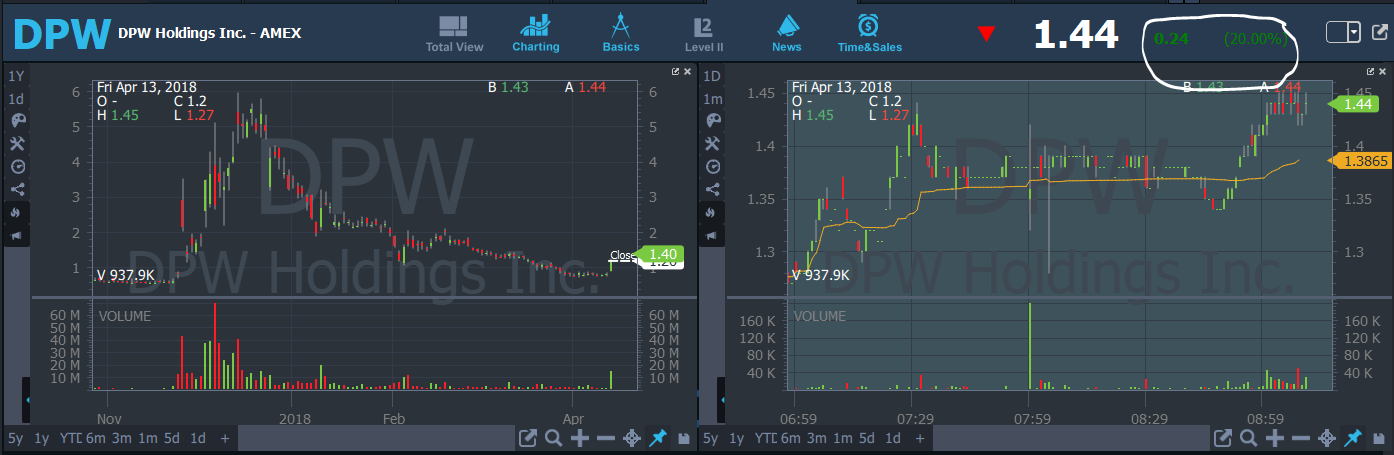1394x455 pixels.
Task: Toggle the pin on left chart toolbar
Action: 657,438
